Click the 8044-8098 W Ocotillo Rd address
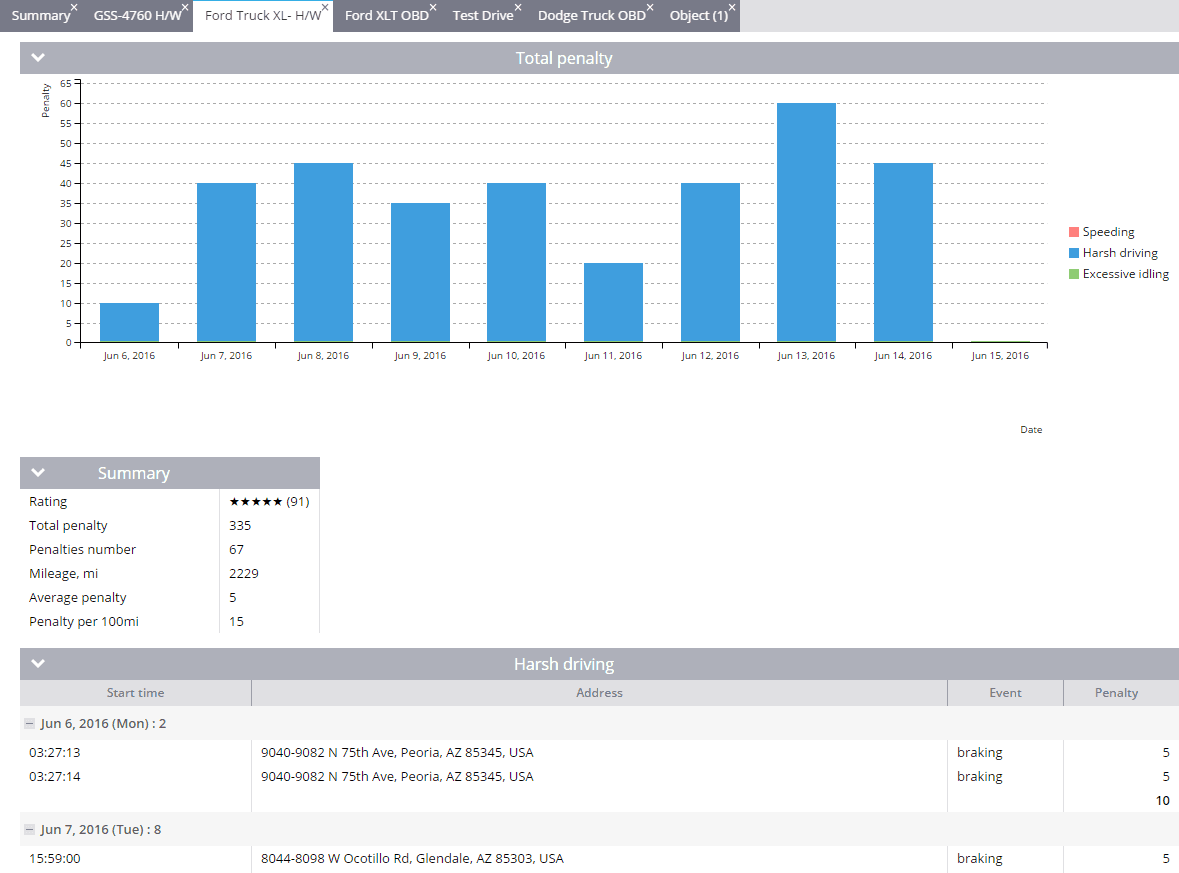The image size is (1179, 873). pyautogui.click(x=412, y=859)
